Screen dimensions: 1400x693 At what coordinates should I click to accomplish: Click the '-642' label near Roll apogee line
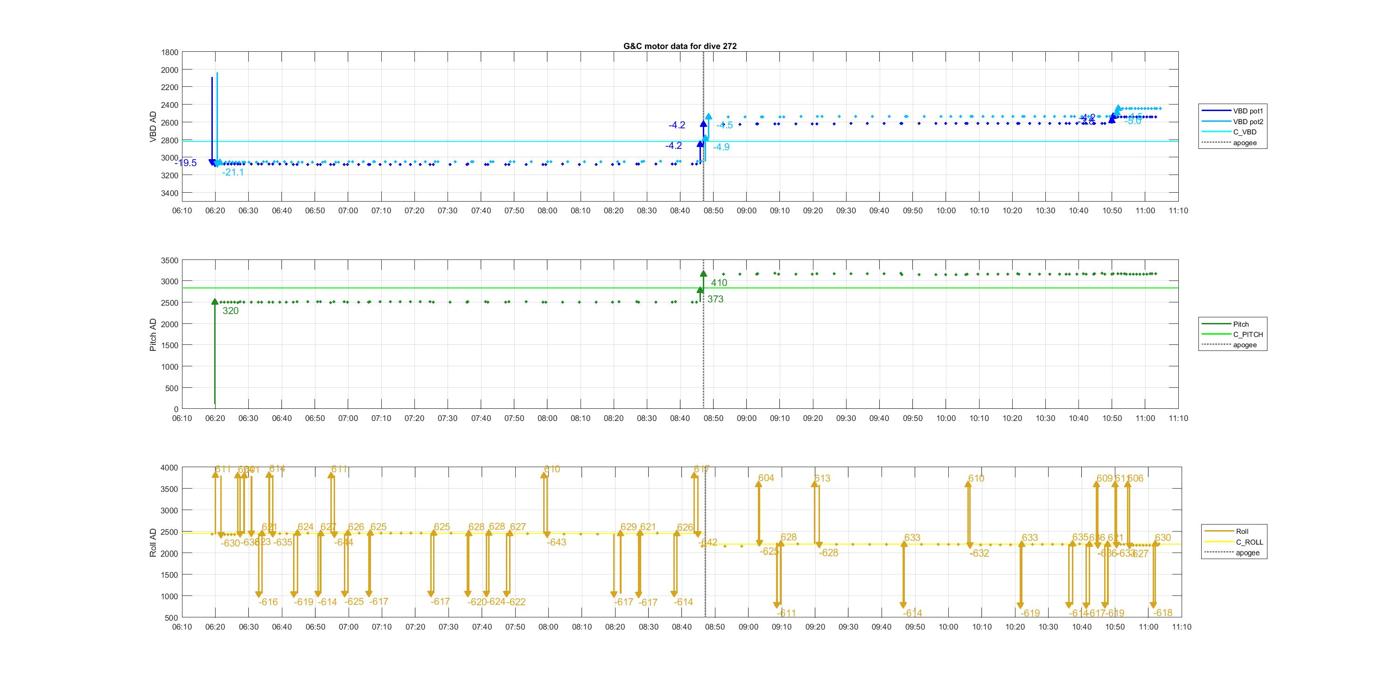(x=708, y=542)
